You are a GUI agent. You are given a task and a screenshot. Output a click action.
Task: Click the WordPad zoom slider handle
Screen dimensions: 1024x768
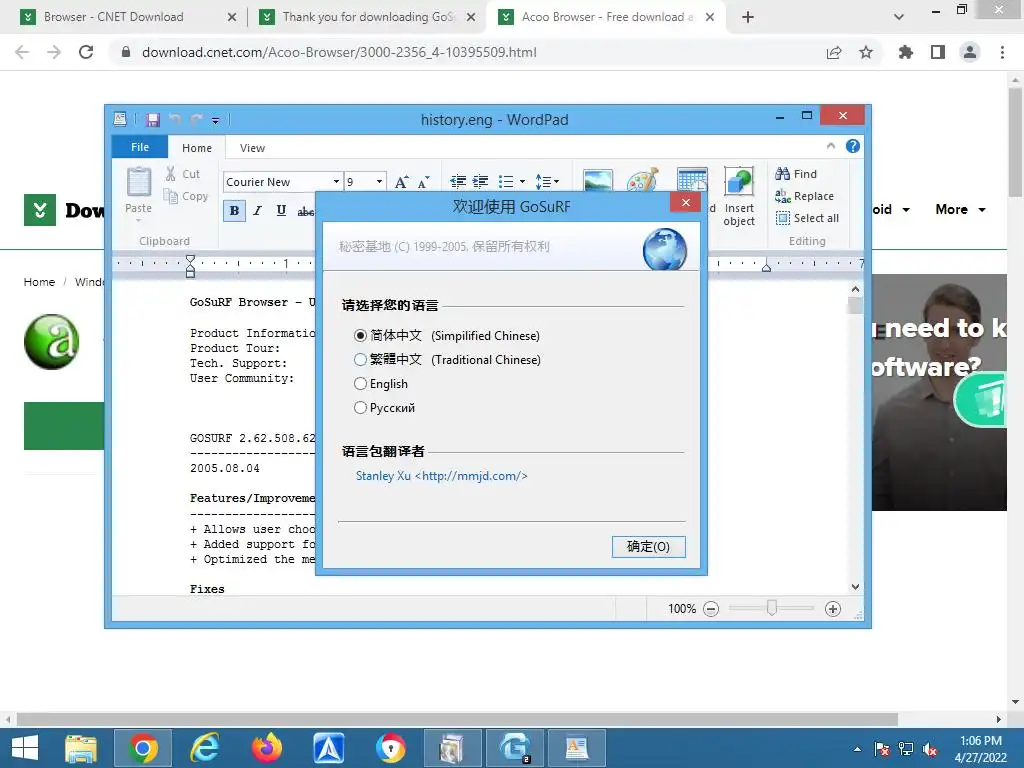772,609
